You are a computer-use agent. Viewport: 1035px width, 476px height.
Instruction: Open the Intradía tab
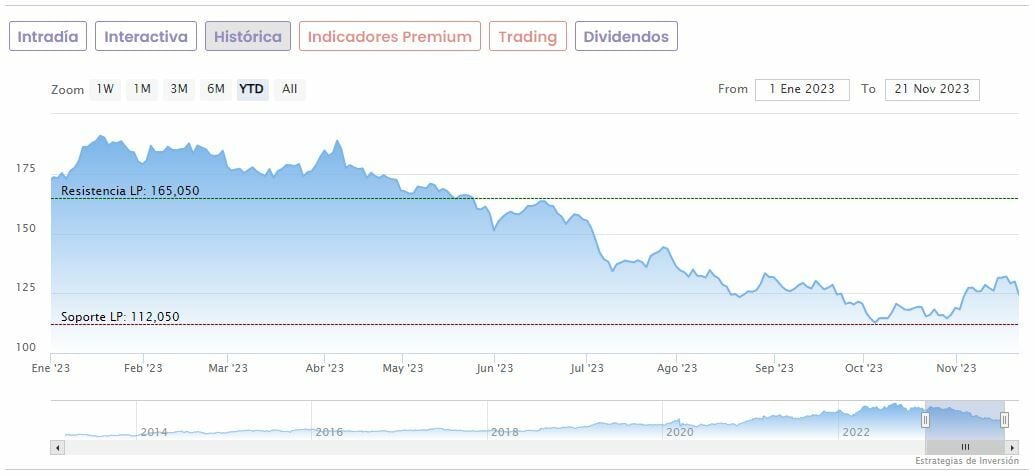click(x=48, y=37)
